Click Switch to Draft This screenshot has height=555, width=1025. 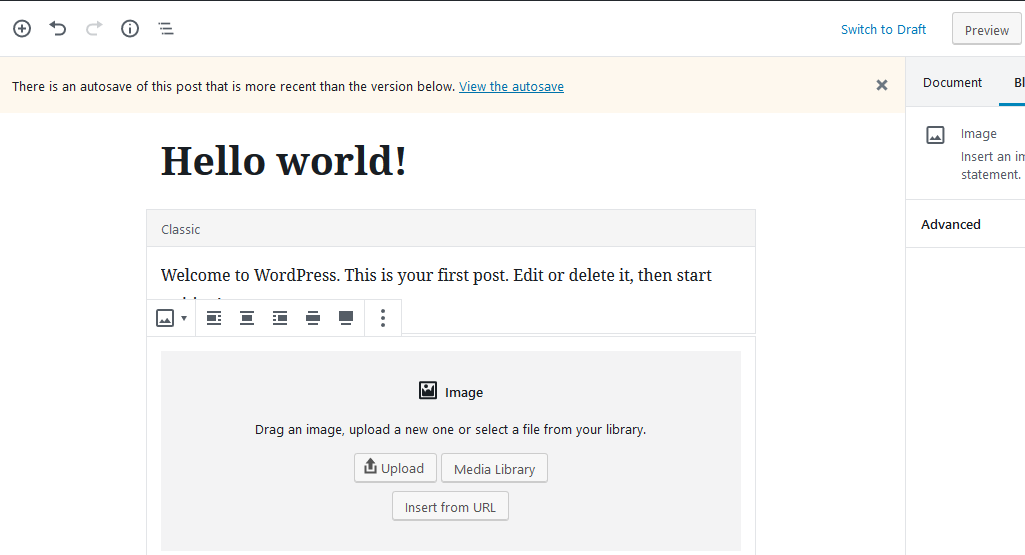point(883,29)
